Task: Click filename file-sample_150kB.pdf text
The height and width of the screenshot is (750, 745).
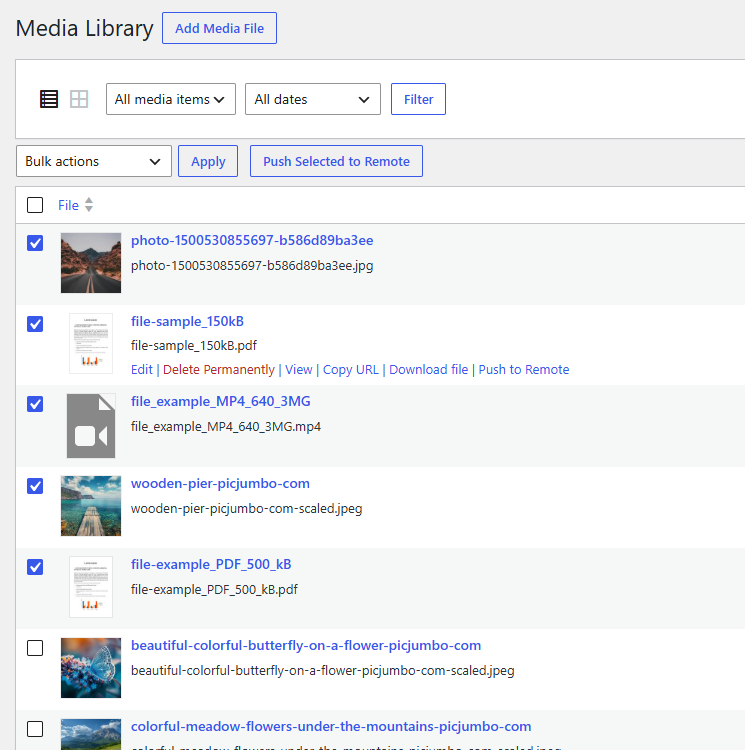Action: point(194,345)
